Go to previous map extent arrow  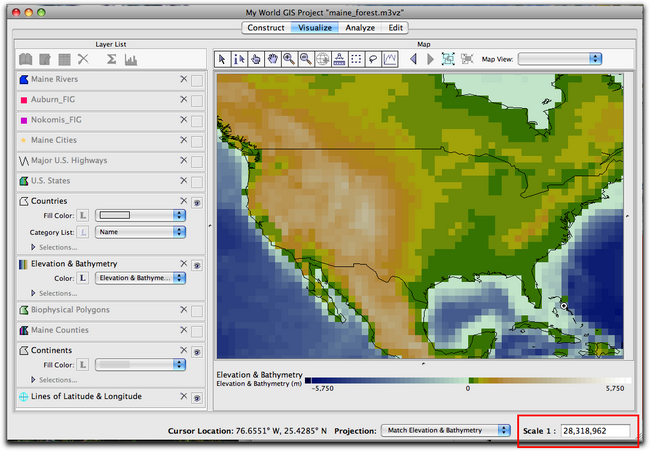click(x=415, y=59)
